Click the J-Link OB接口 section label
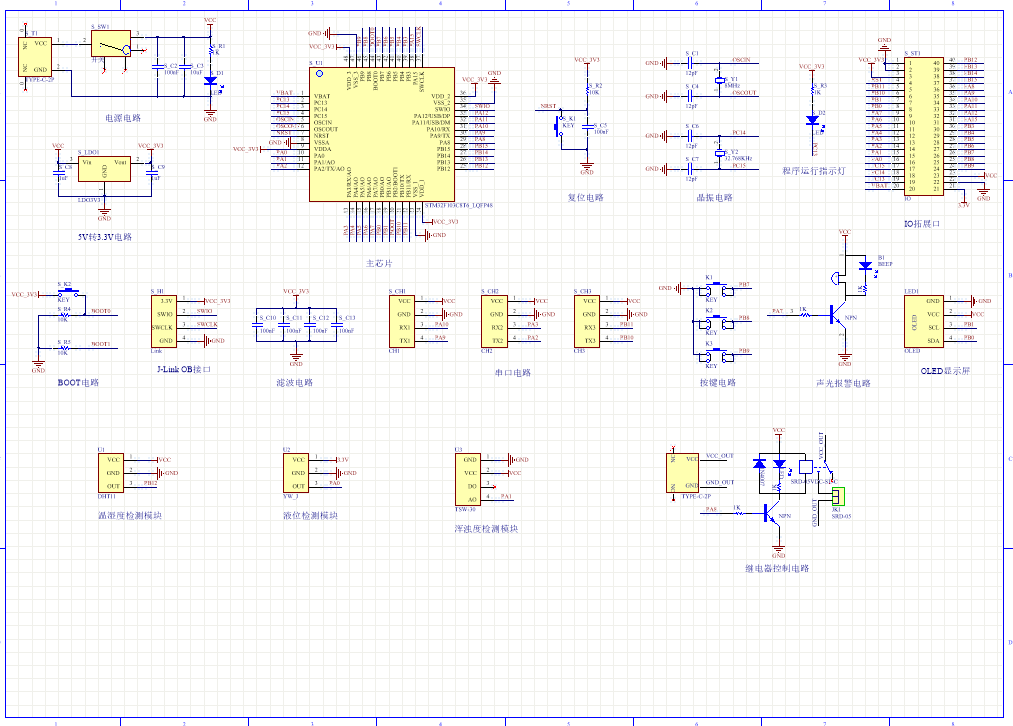 [x=184, y=369]
